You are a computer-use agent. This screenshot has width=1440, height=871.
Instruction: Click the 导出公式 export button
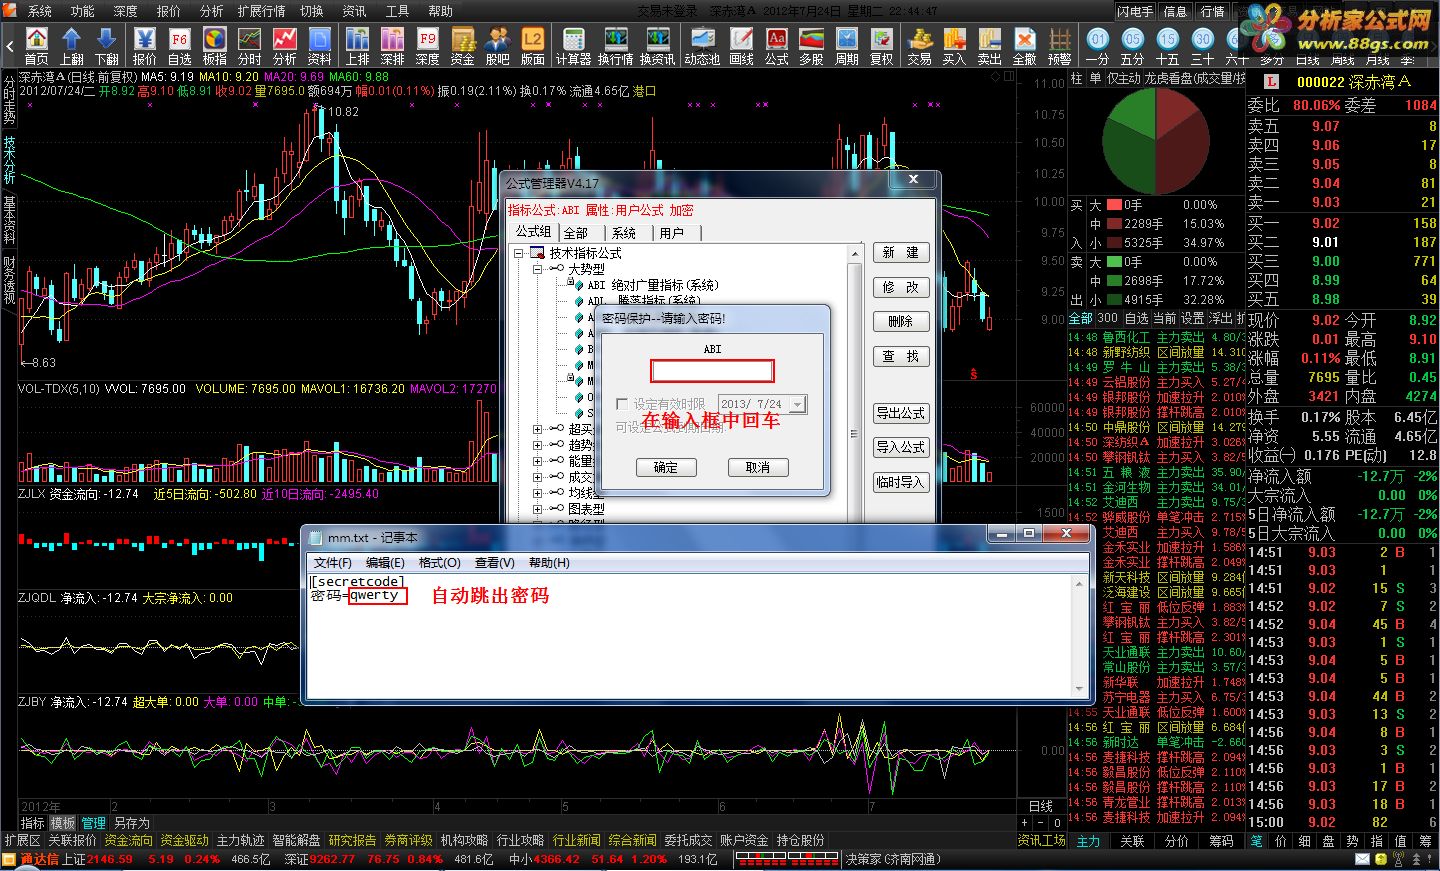(901, 413)
